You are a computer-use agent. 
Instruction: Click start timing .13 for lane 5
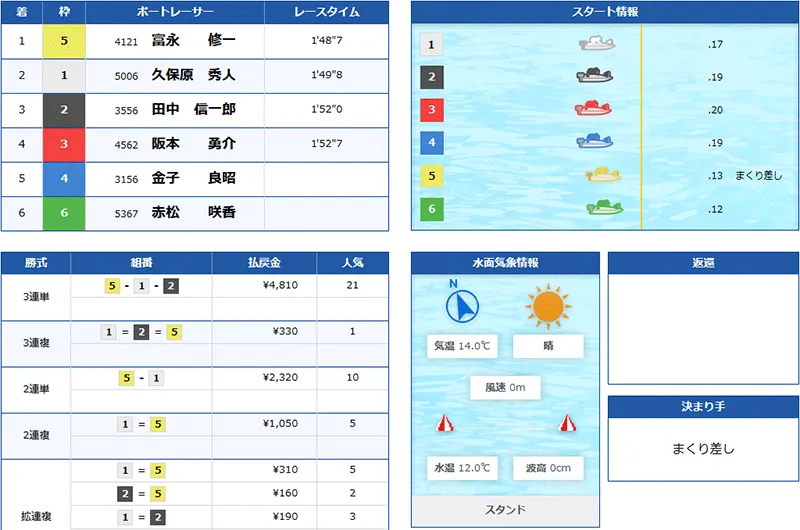pos(715,175)
